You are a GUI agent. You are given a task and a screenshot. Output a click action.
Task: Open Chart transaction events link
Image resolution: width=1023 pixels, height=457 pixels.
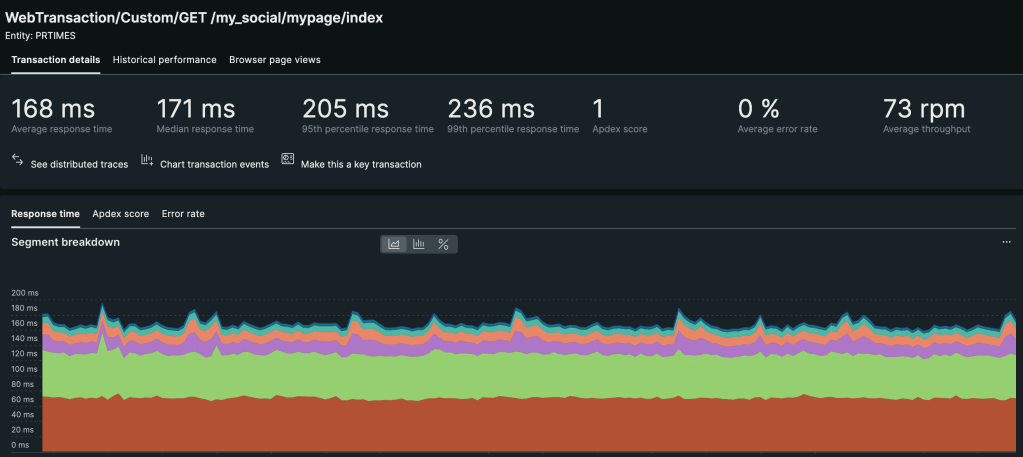215,165
